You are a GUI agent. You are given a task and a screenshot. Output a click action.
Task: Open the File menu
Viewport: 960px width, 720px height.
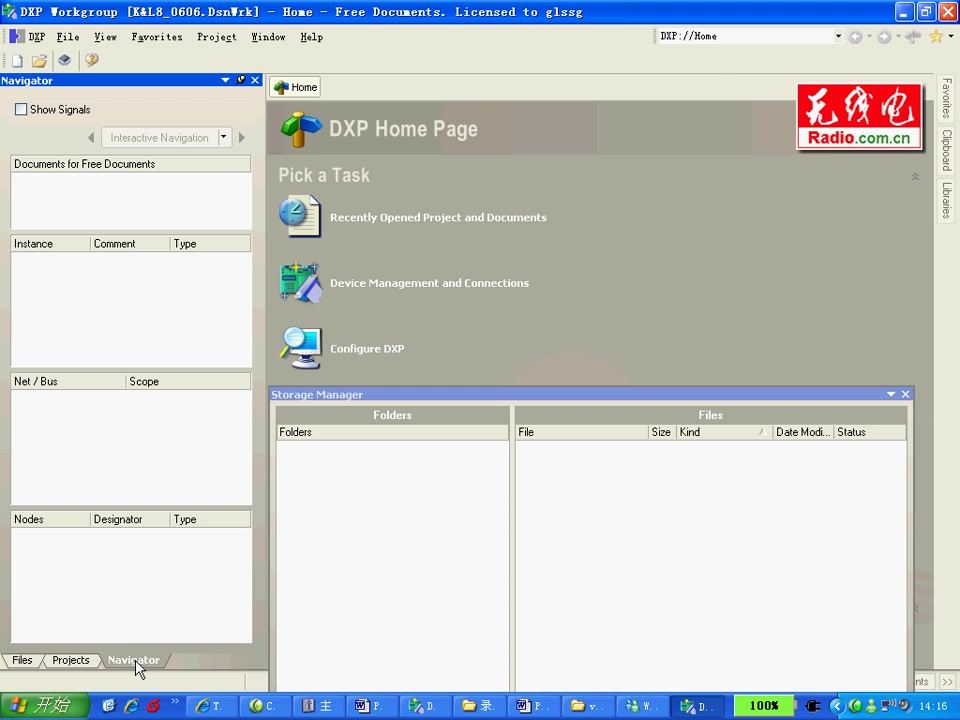coord(68,37)
